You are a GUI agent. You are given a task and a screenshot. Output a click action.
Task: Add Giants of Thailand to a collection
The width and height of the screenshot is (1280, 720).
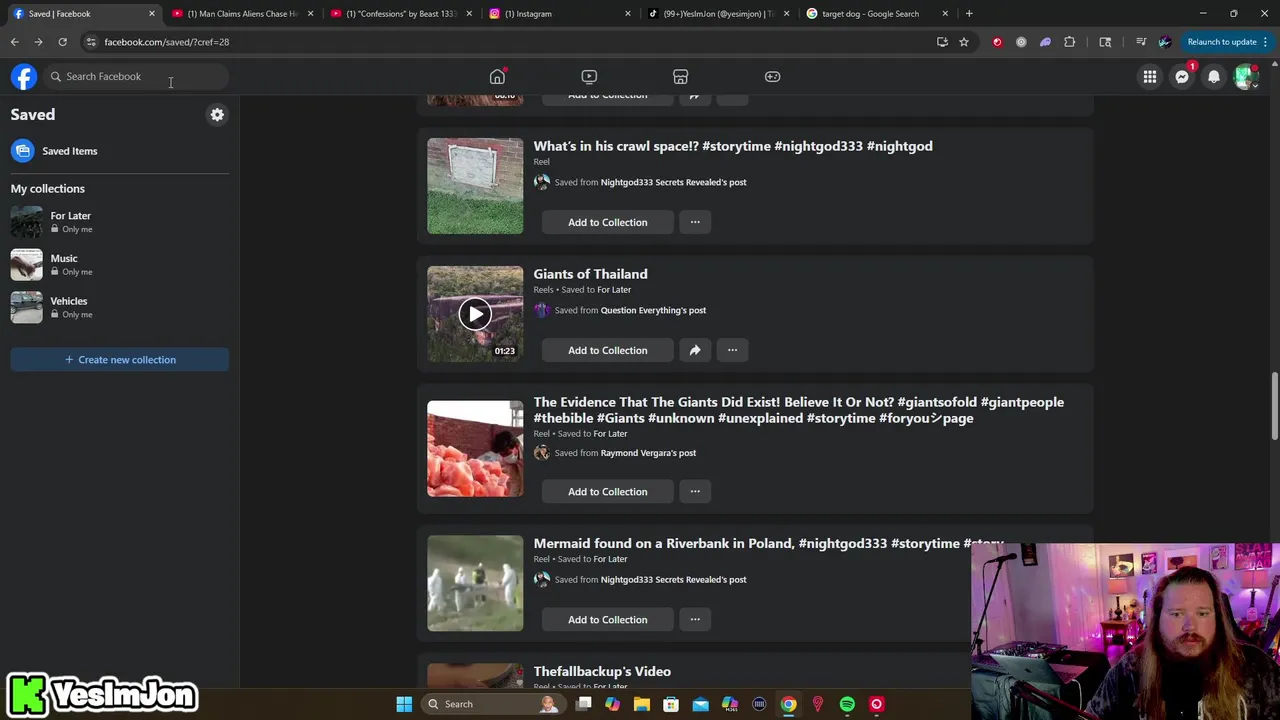pos(607,350)
